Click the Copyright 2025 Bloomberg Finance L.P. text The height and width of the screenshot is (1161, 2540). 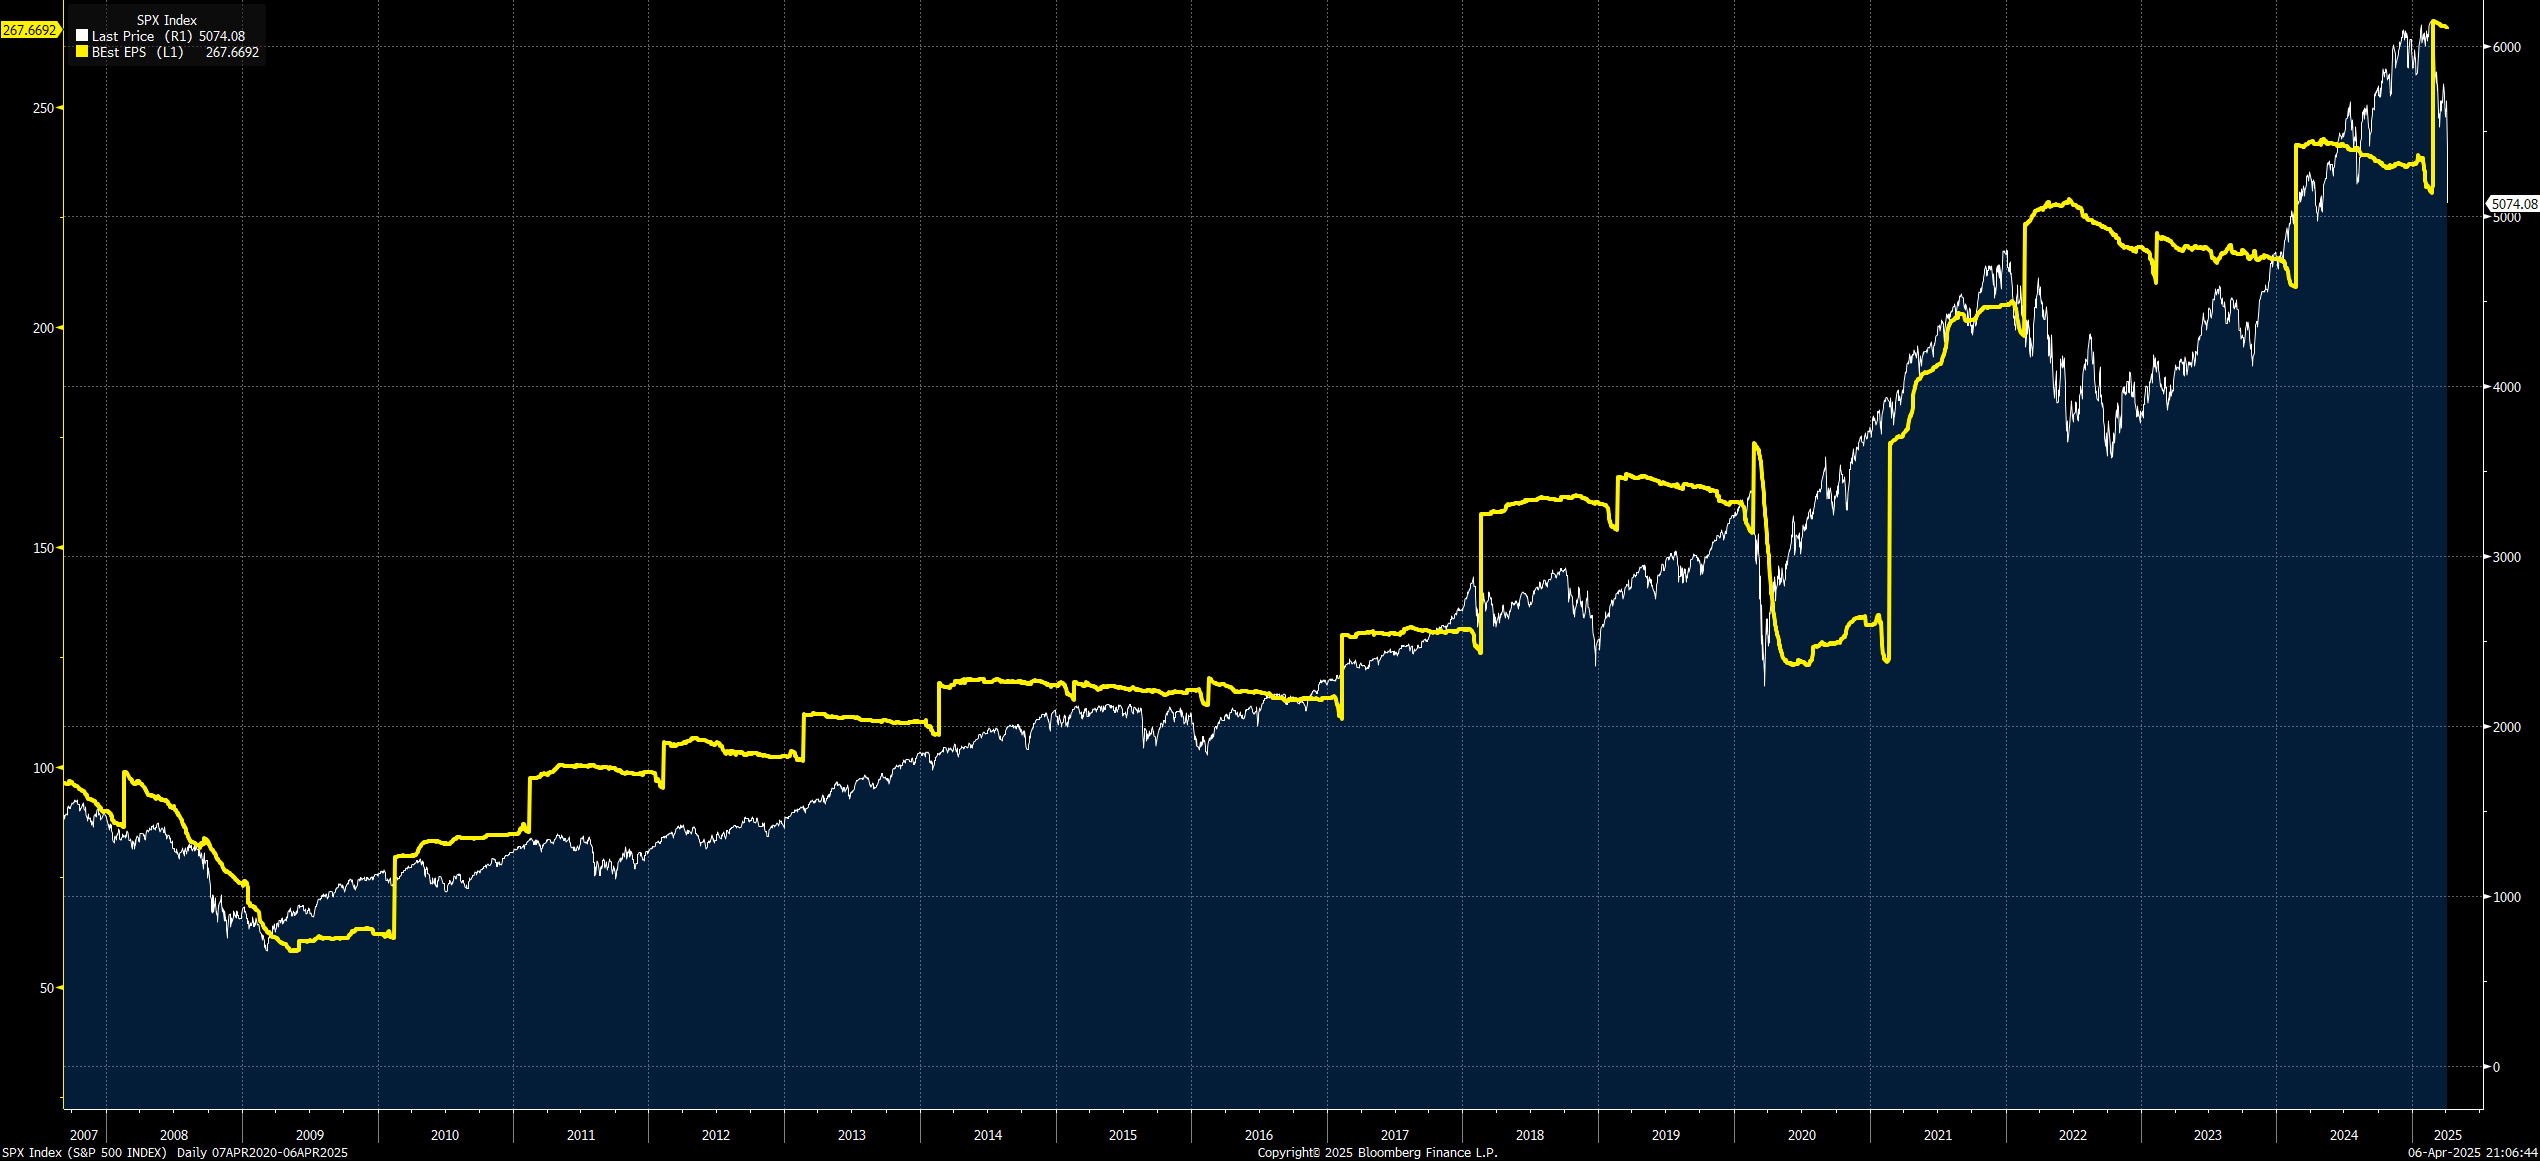[x=1377, y=1153]
